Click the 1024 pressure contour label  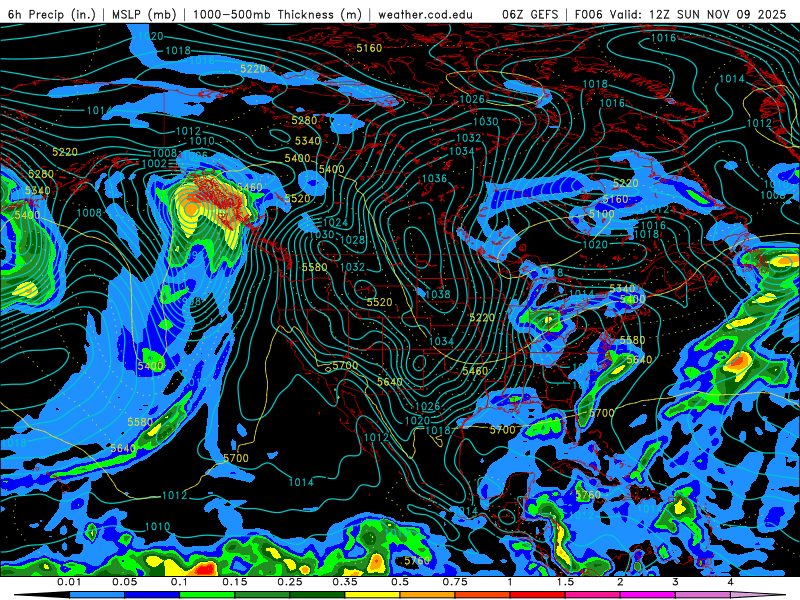pyautogui.click(x=335, y=222)
